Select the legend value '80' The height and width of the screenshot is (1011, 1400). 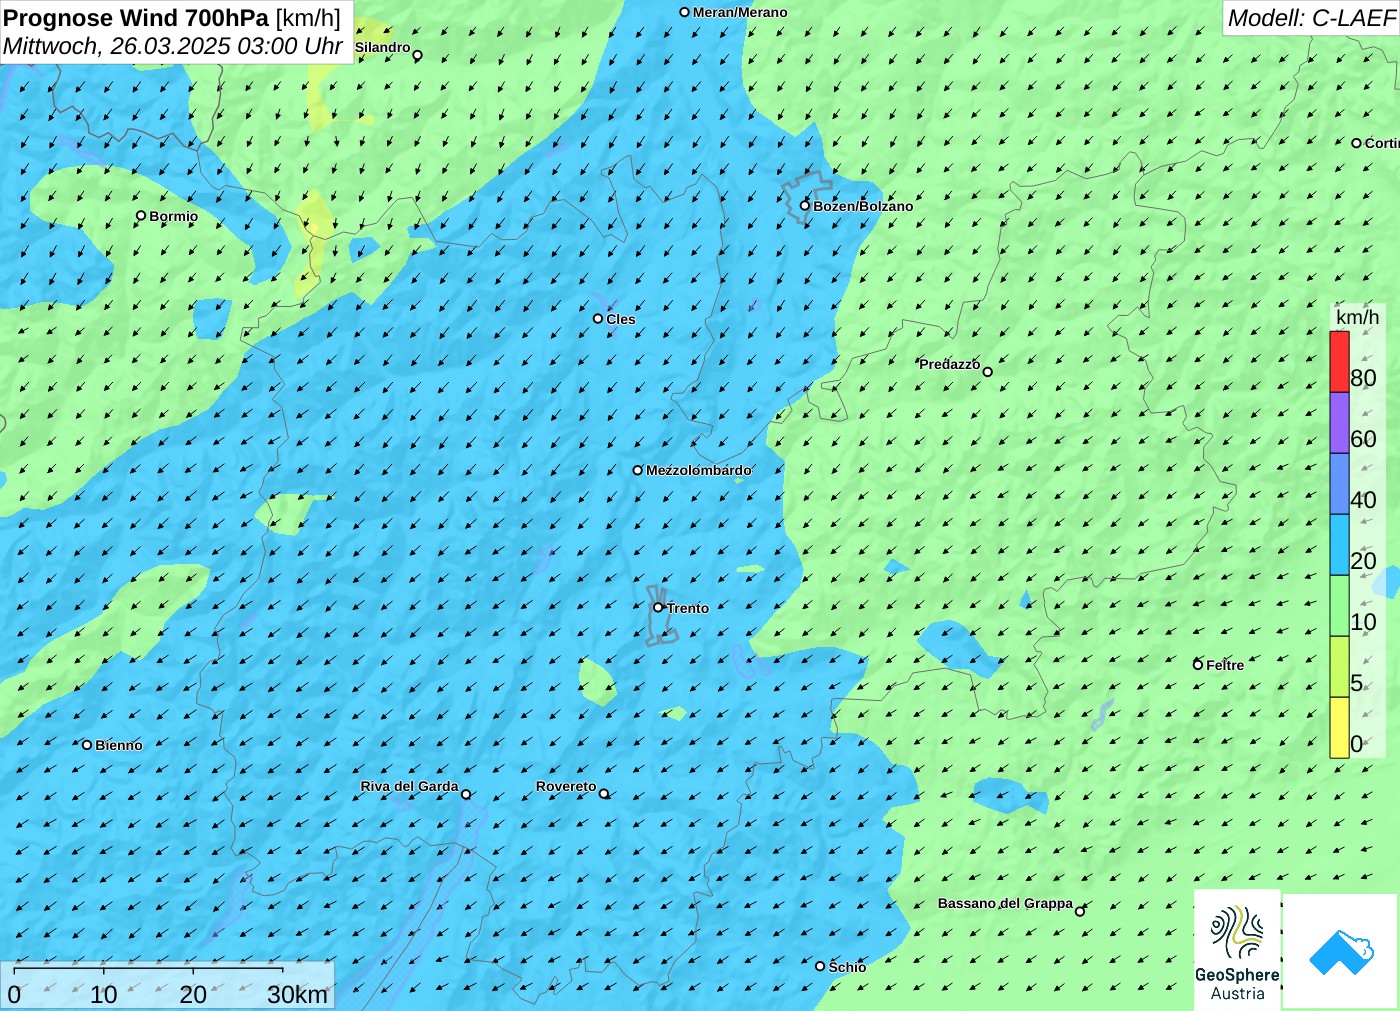(1363, 378)
